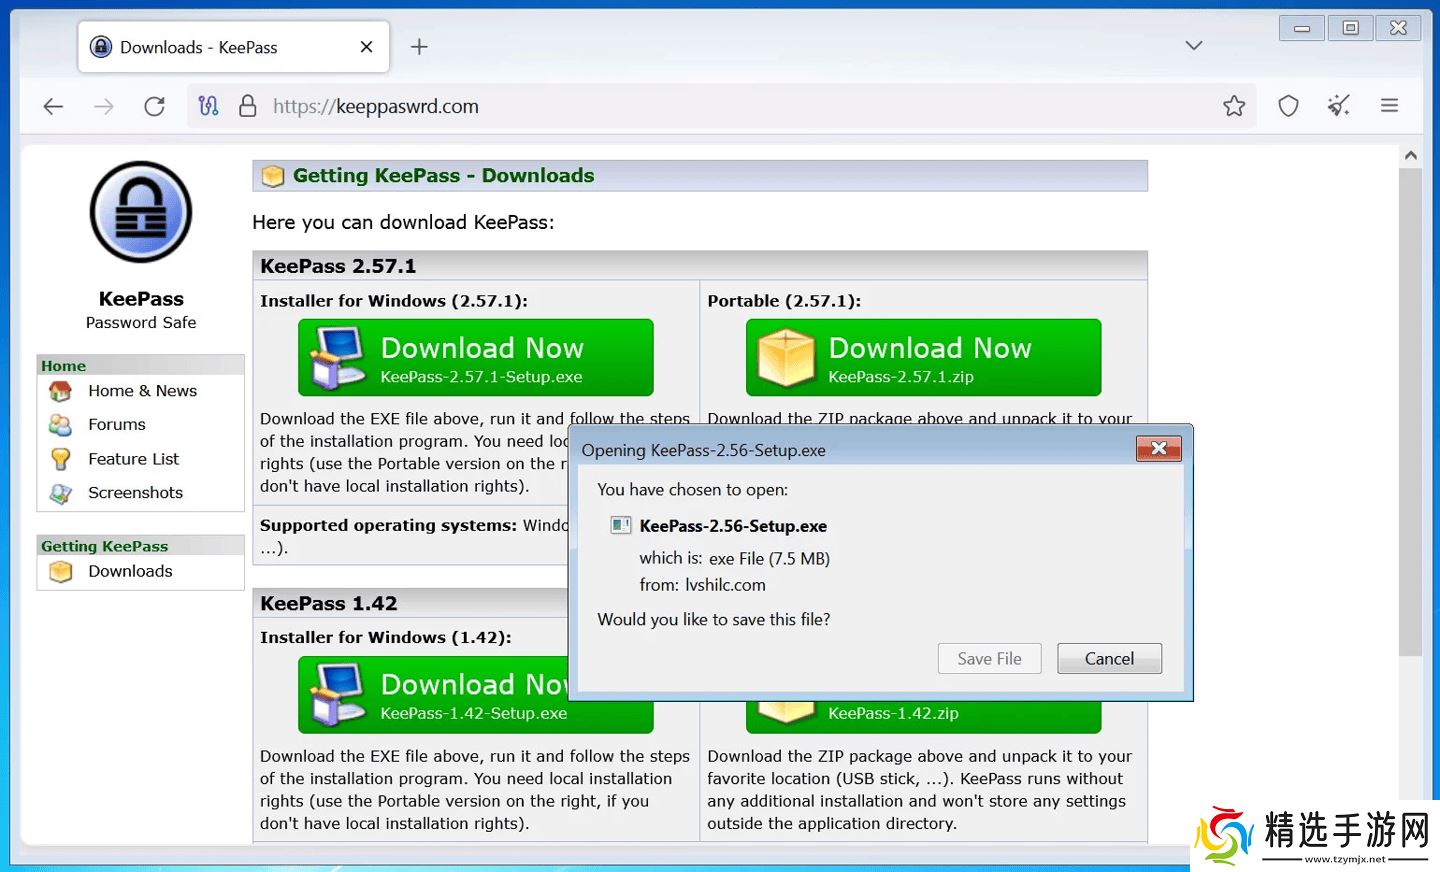Download the portable KeePass-2.57.1.zip
The width and height of the screenshot is (1440, 872).
click(923, 358)
